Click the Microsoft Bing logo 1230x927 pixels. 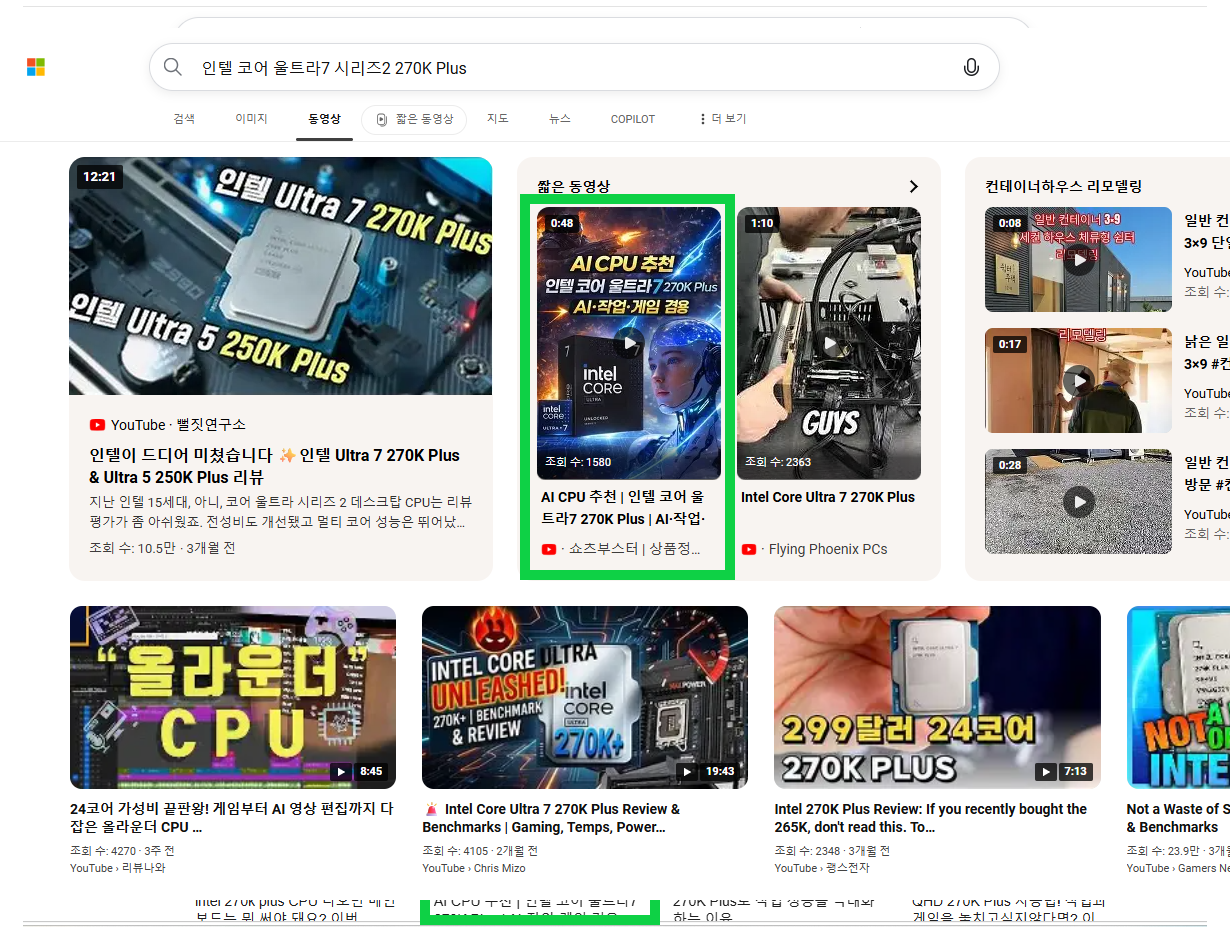coord(36,67)
